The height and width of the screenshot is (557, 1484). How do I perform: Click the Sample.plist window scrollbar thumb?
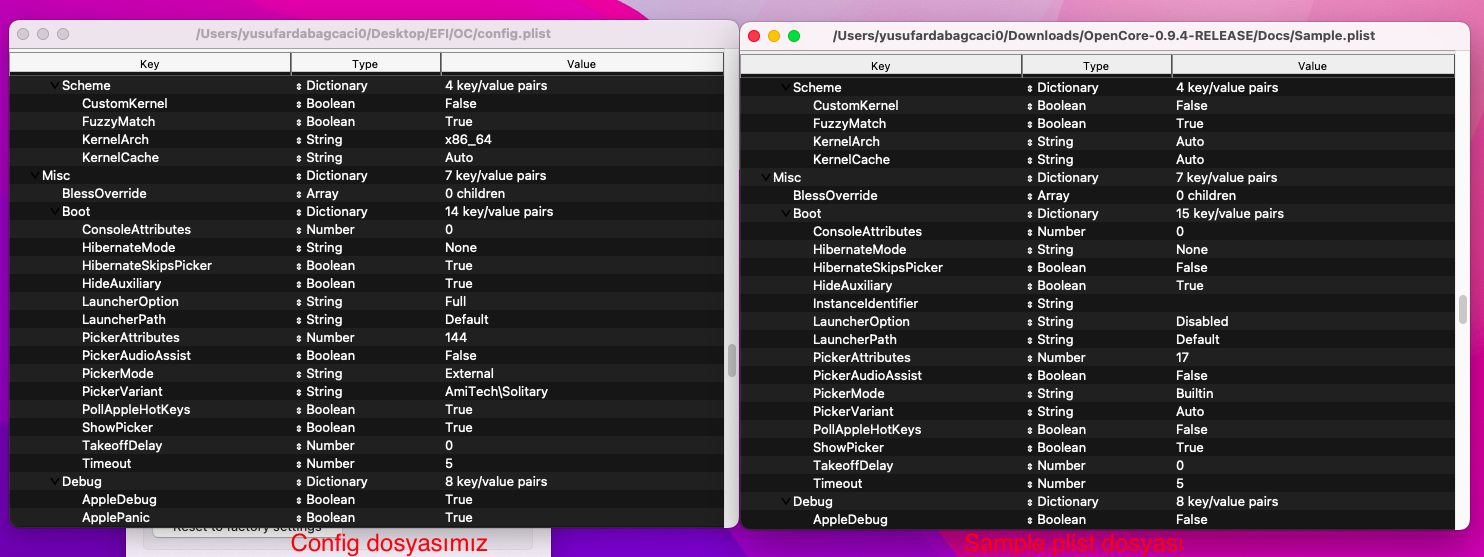pyautogui.click(x=1463, y=309)
